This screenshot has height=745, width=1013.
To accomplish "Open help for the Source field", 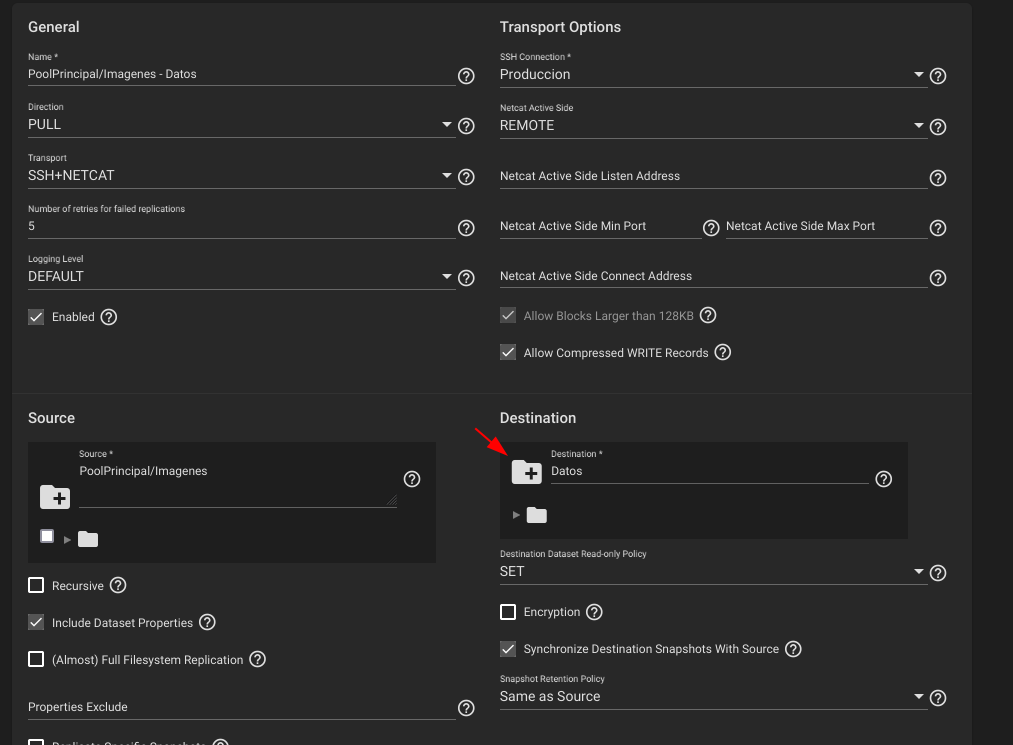I will pyautogui.click(x=412, y=479).
